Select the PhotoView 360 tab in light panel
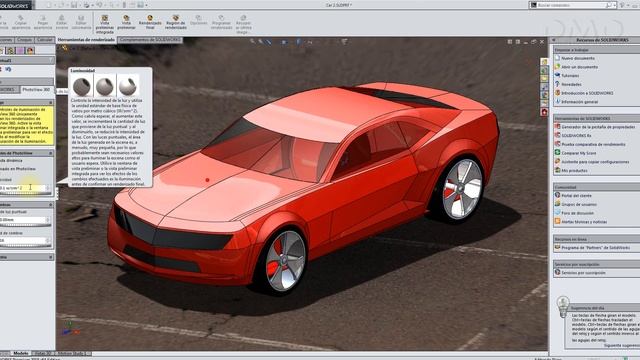The width and height of the screenshot is (640, 360). 36,89
